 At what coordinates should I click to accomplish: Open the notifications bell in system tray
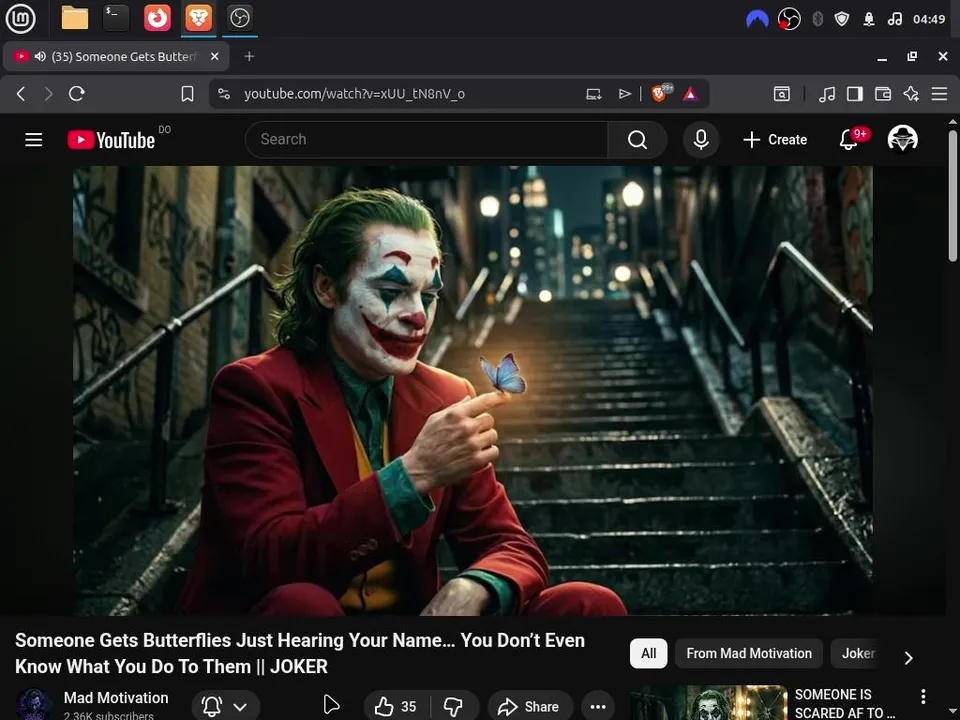pyautogui.click(x=869, y=19)
